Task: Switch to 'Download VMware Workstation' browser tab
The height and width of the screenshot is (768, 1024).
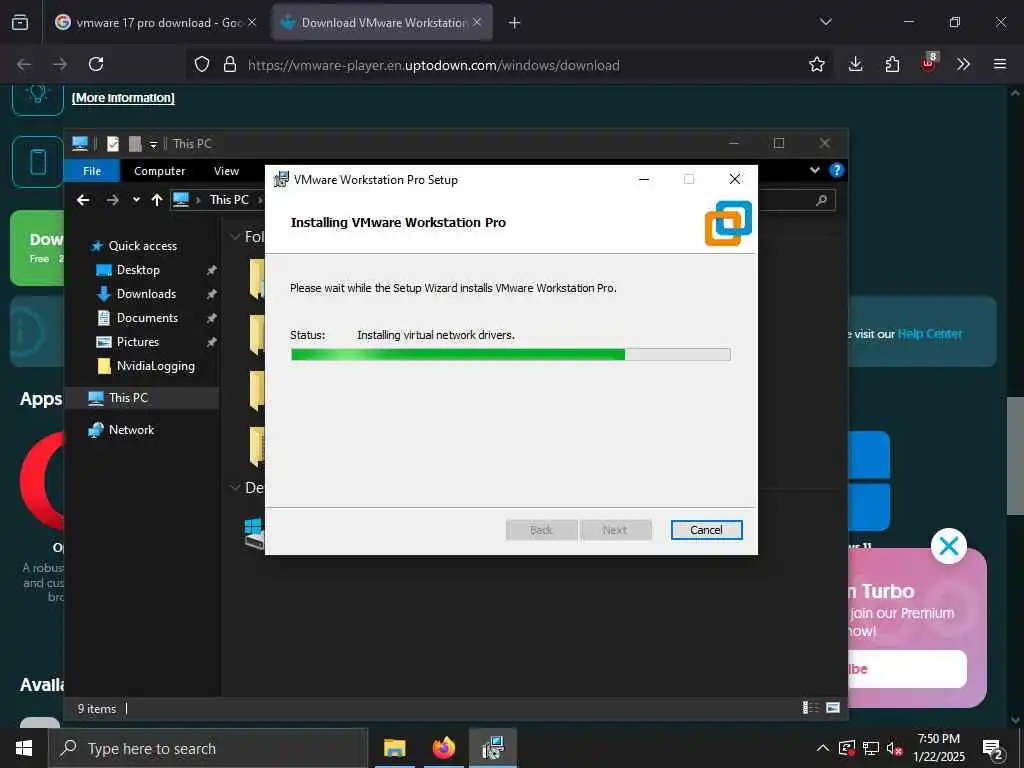Action: pos(382,22)
